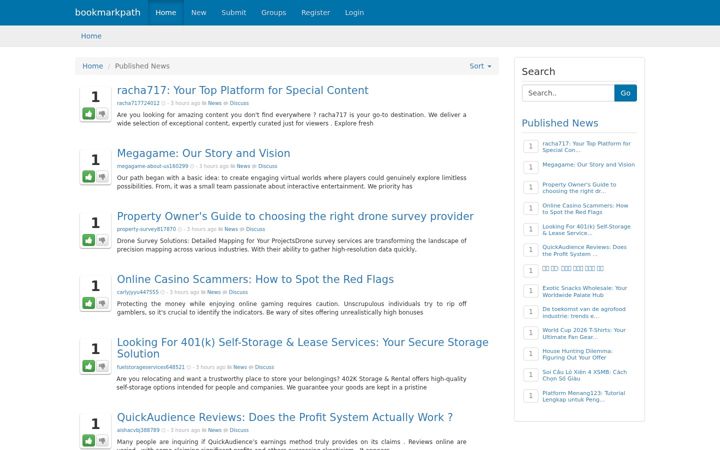Click Discuss link under Property Owner's post

[x=255, y=229]
